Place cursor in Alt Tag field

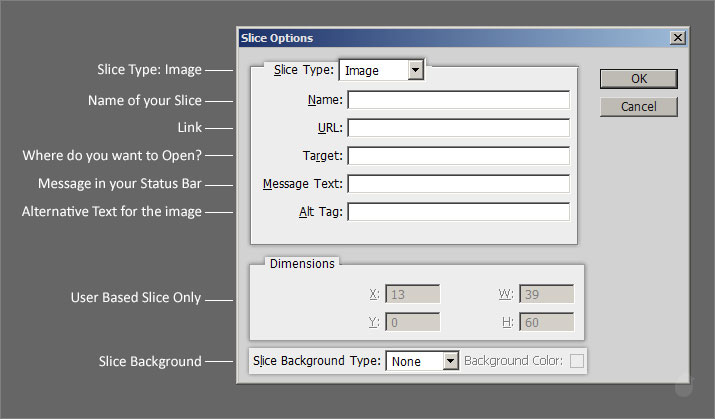coord(458,212)
